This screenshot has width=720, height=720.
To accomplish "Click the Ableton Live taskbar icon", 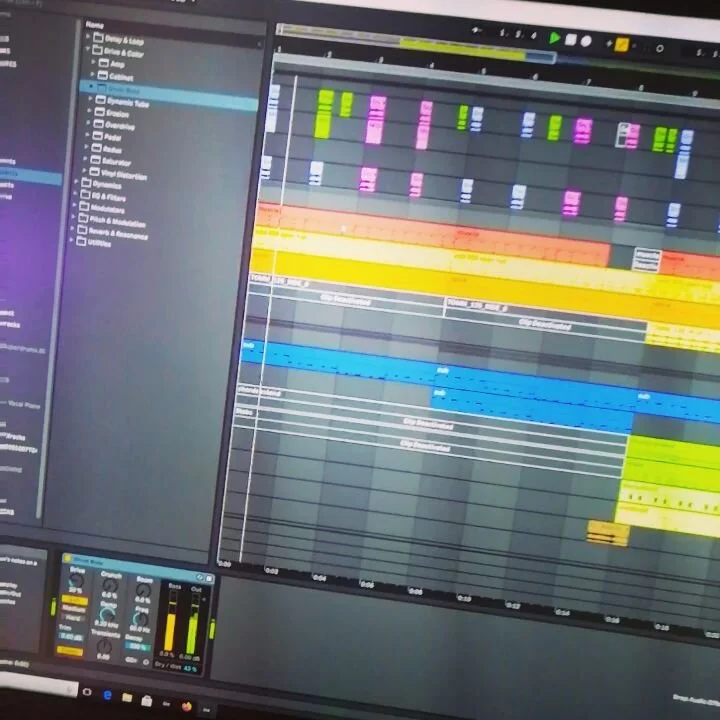I will 207,709.
